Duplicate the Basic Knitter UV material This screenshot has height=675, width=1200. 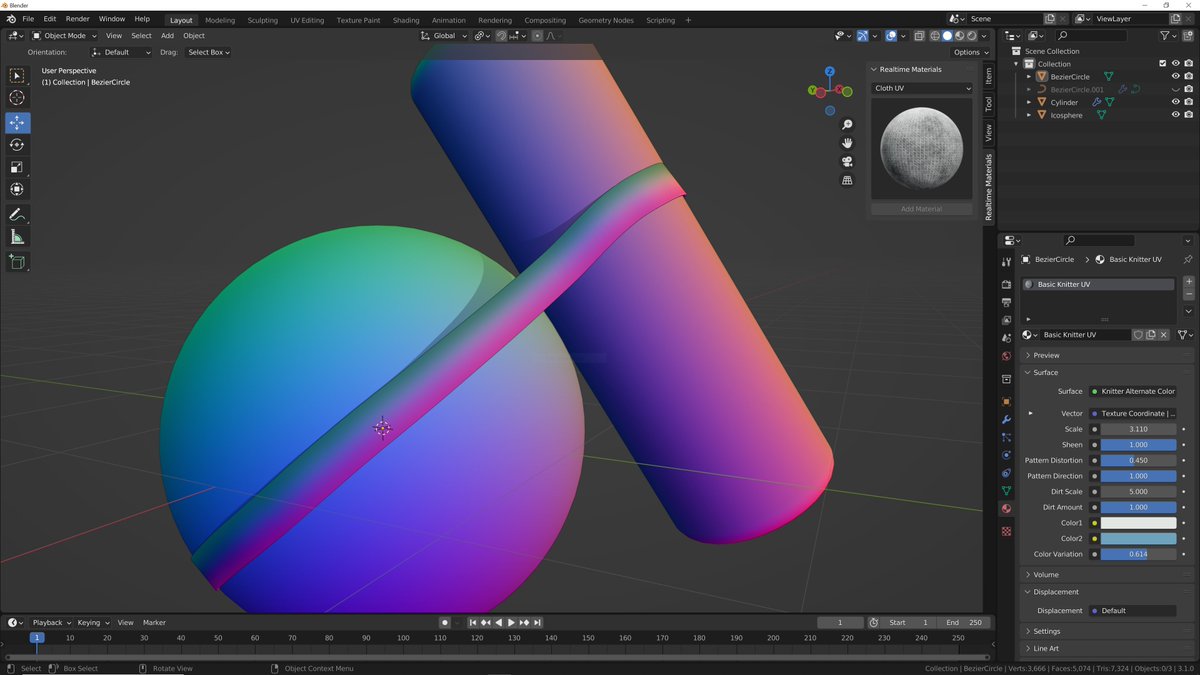coord(1151,335)
